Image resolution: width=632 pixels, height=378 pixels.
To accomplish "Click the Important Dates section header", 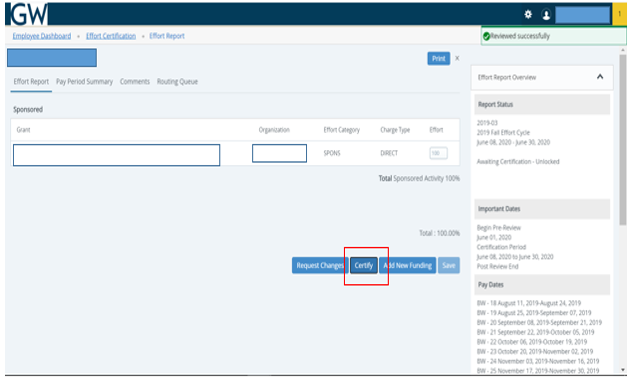I will [x=542, y=209].
